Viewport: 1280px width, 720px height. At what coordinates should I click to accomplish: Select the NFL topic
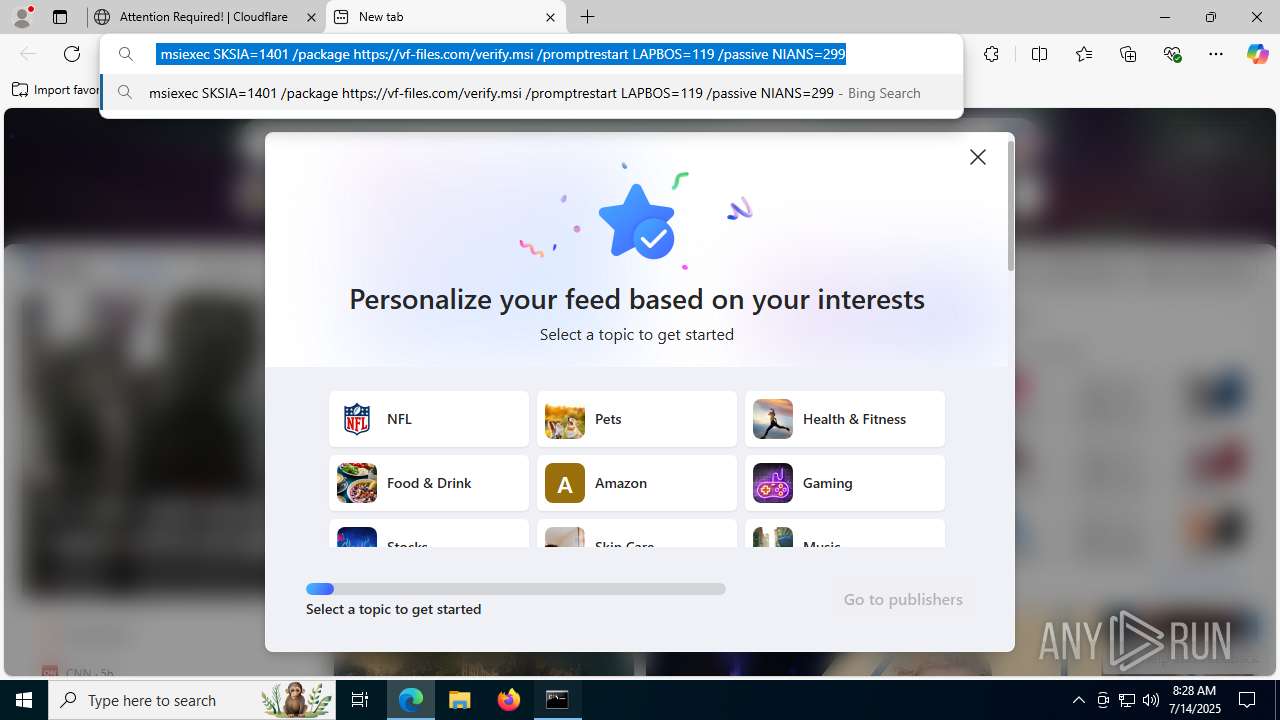(x=429, y=419)
